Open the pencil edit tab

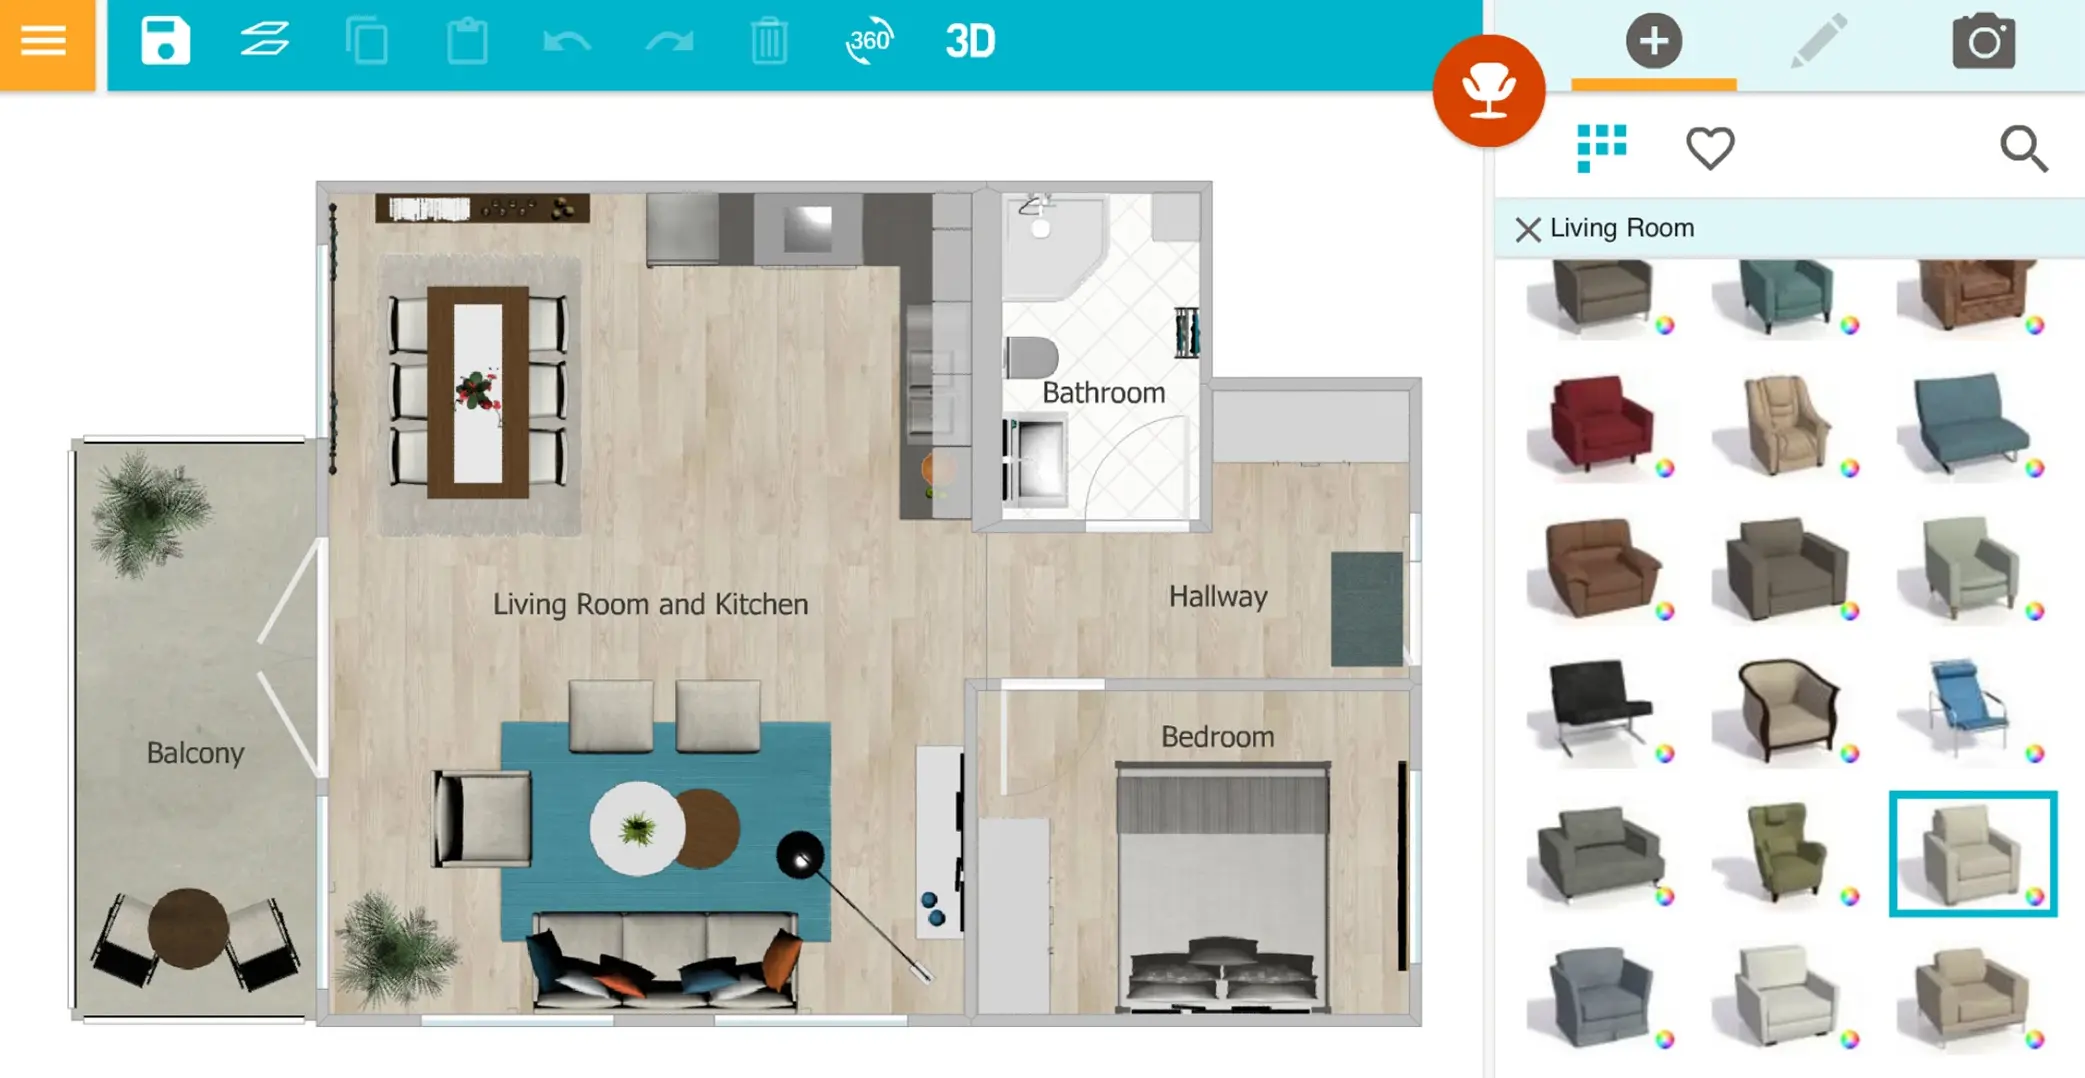tap(1819, 41)
